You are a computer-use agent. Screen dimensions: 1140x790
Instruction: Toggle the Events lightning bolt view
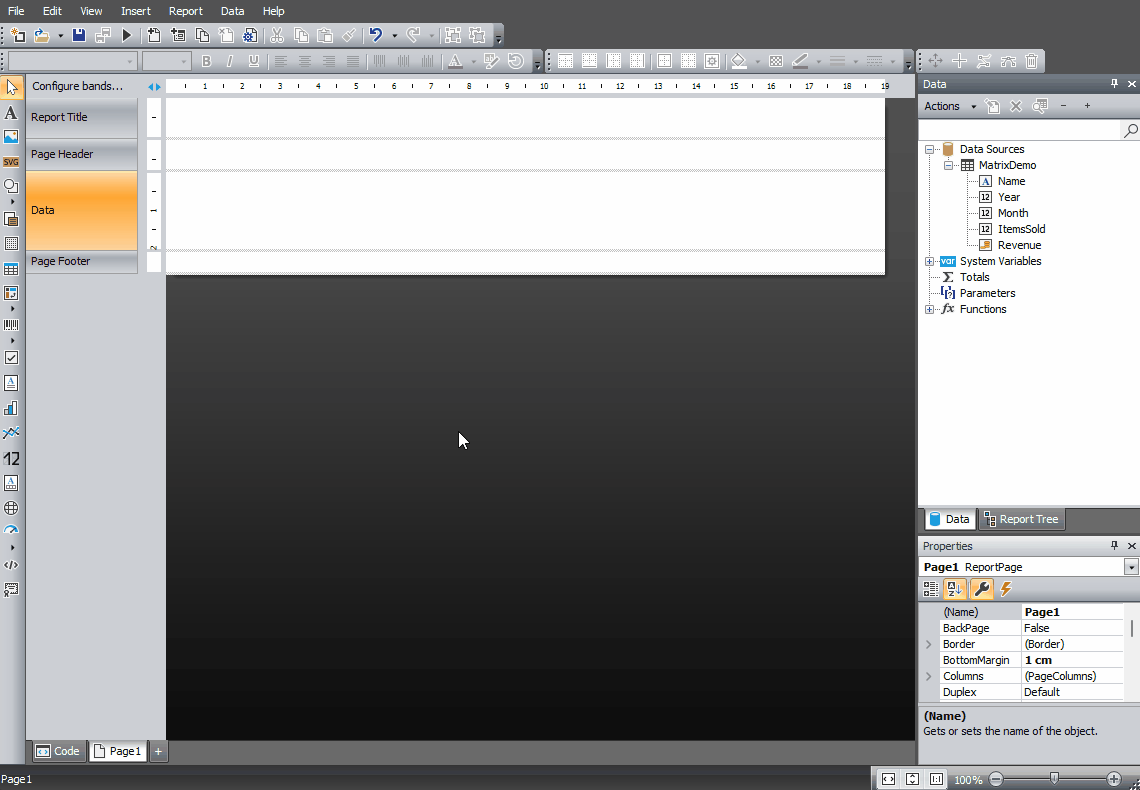pos(1006,589)
